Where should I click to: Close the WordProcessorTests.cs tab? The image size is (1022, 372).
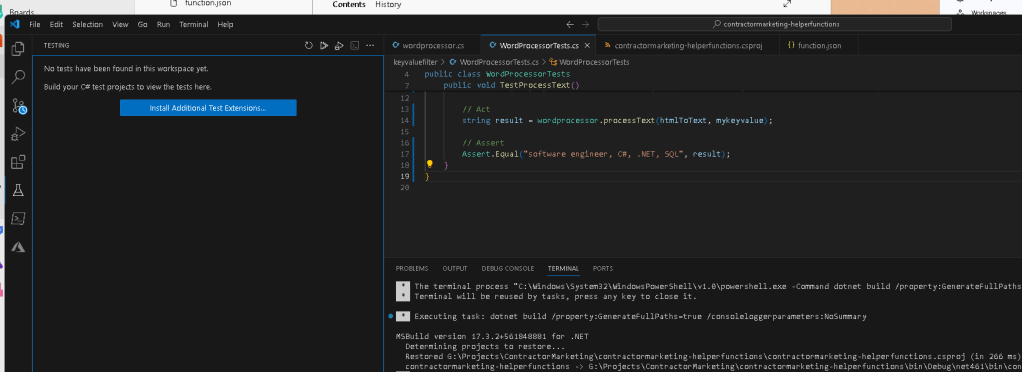coord(587,46)
